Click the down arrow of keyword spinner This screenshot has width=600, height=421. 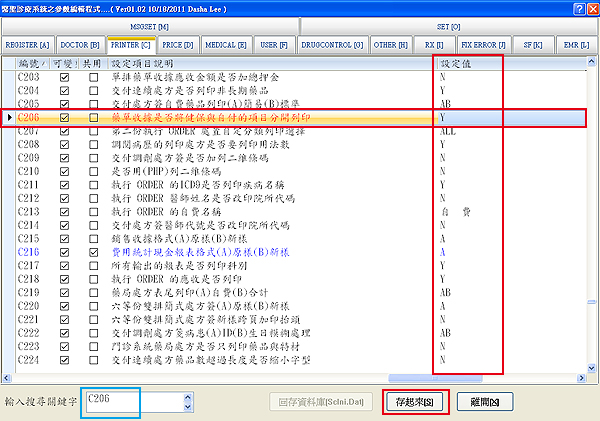point(187,407)
